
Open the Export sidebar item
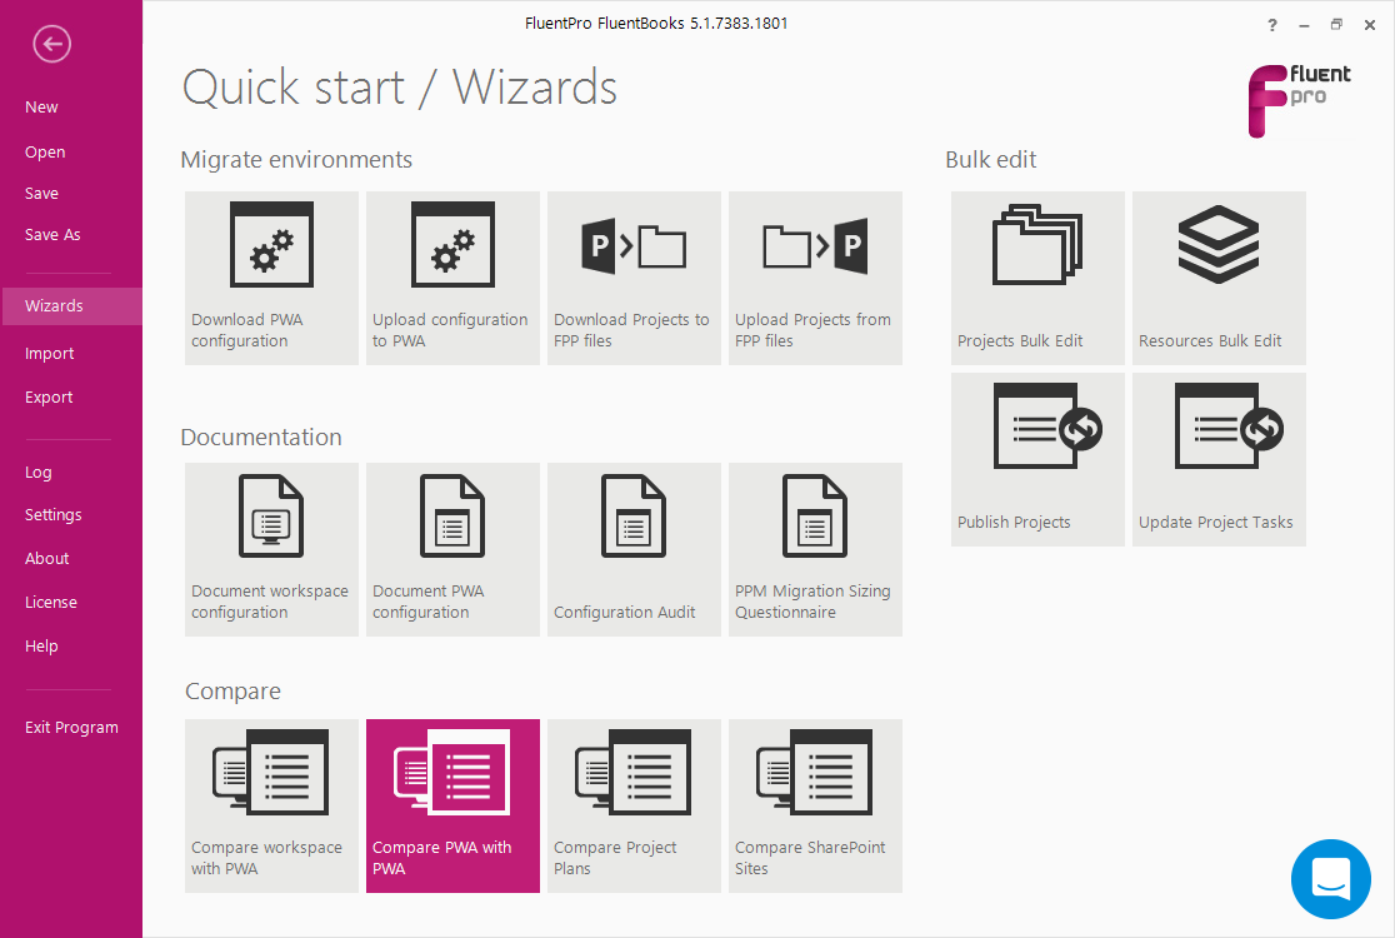(48, 397)
